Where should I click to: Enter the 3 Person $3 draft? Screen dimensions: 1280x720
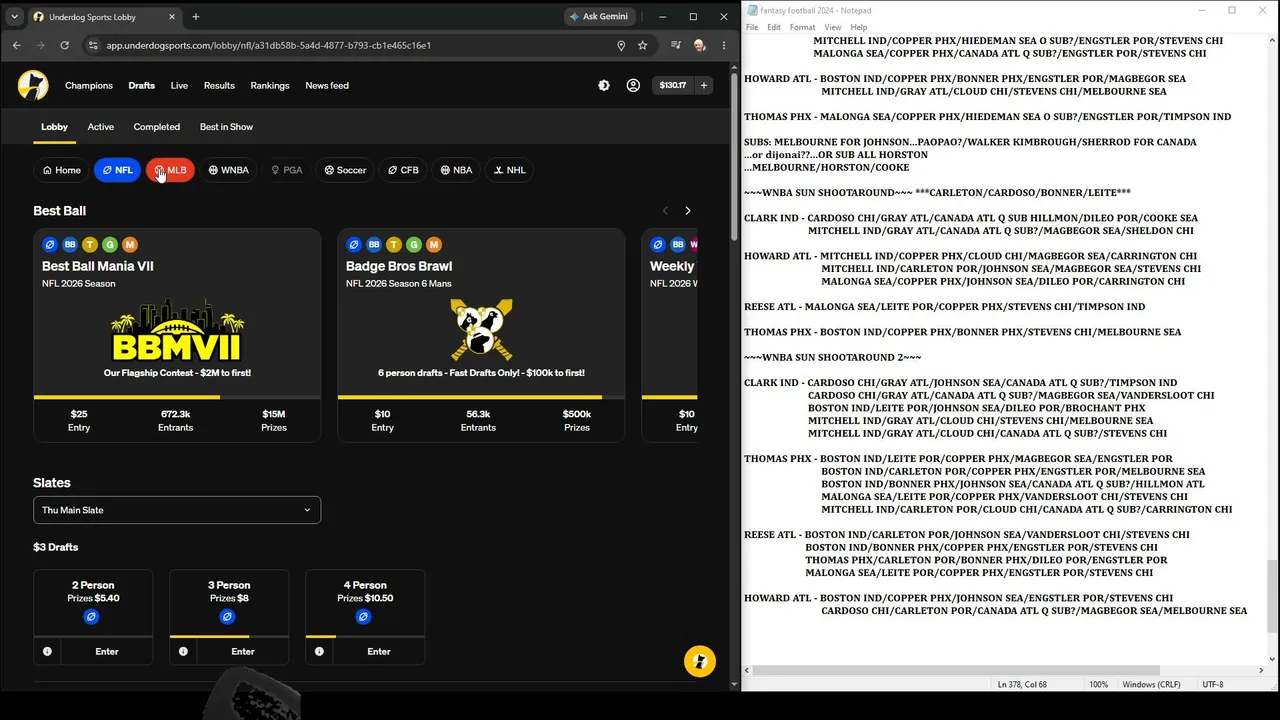click(243, 652)
